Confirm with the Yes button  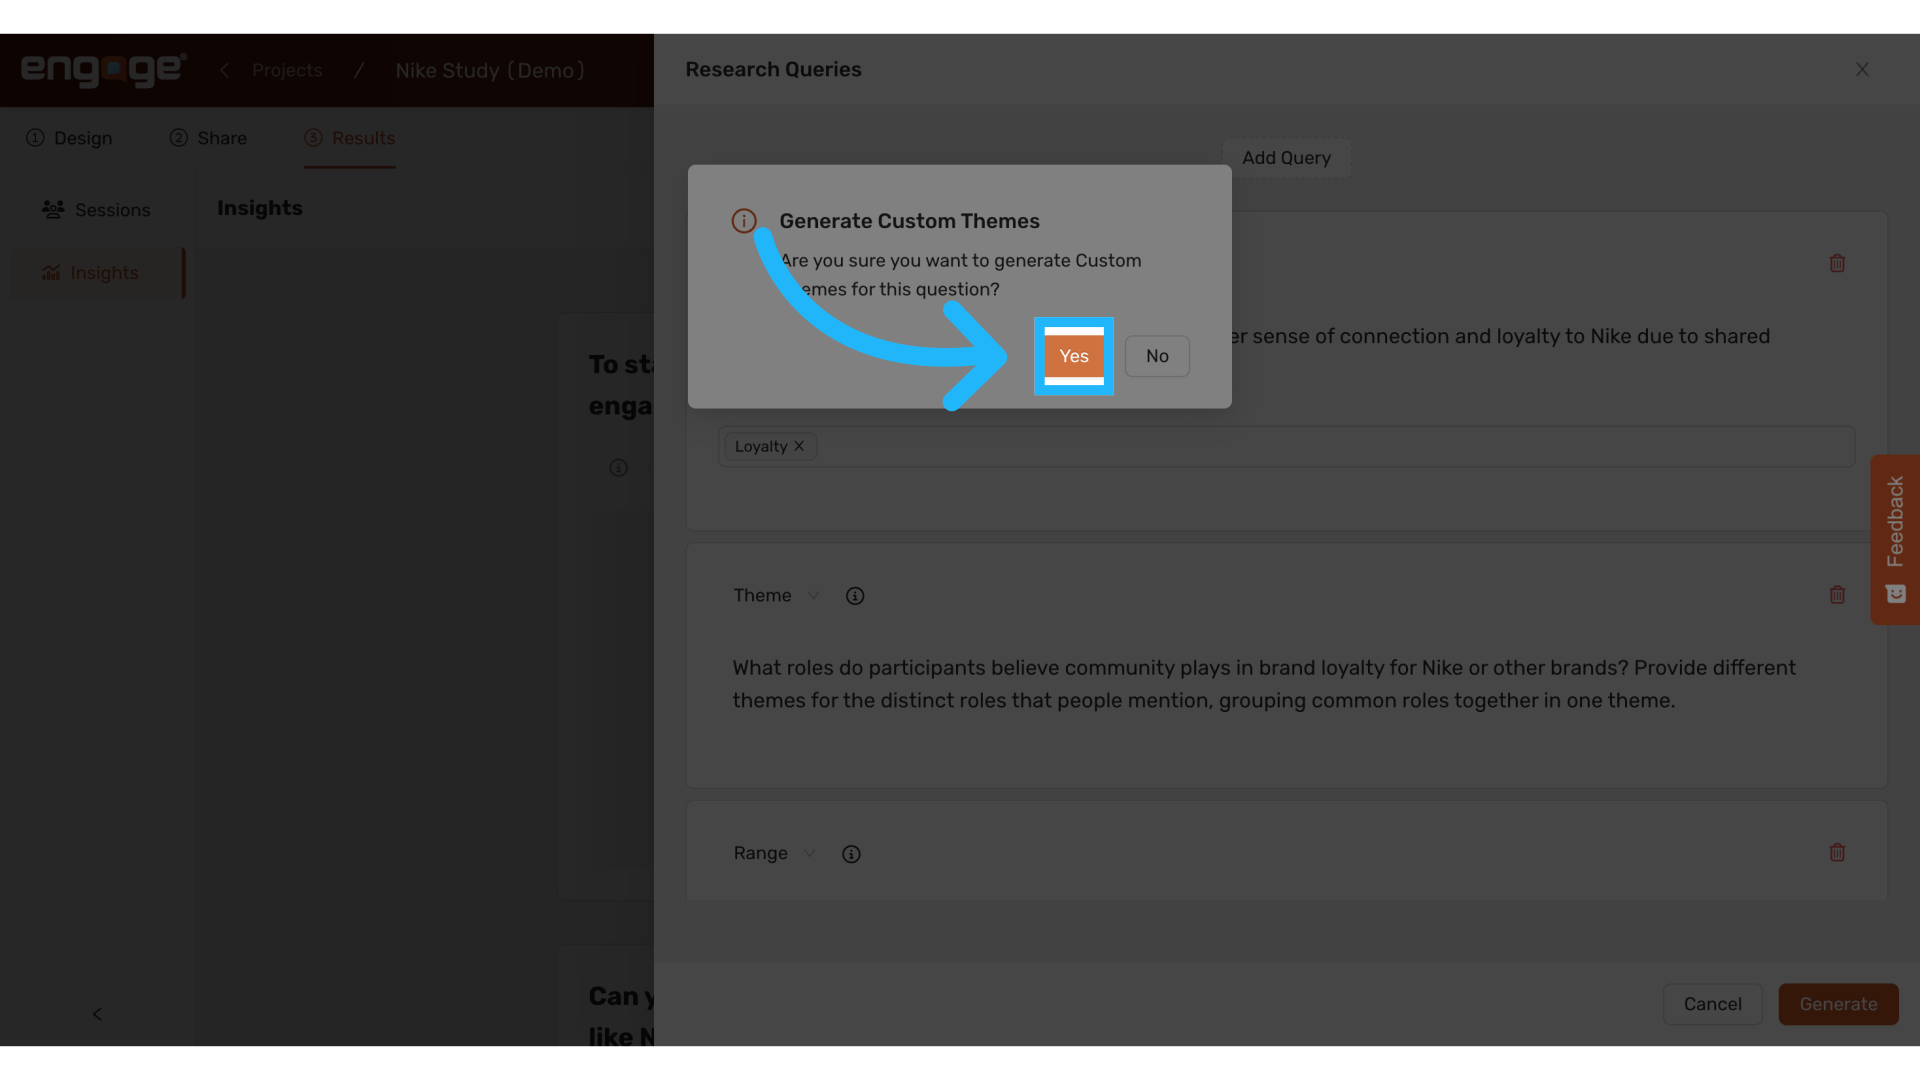click(x=1073, y=356)
